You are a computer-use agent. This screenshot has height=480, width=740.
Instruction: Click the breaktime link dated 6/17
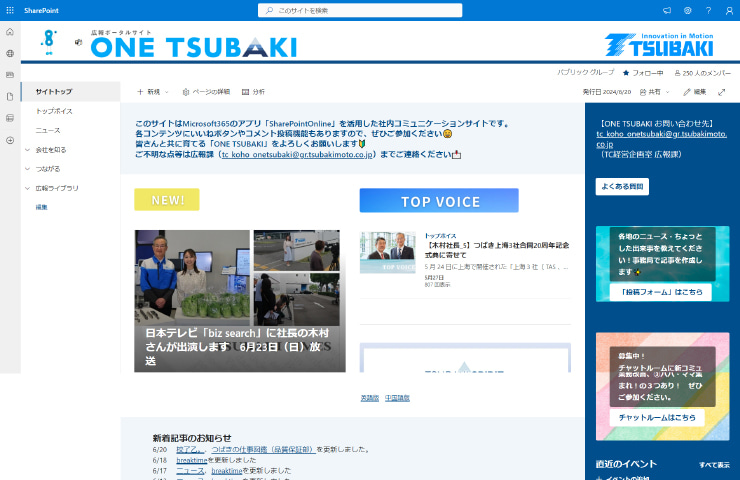coord(227,471)
